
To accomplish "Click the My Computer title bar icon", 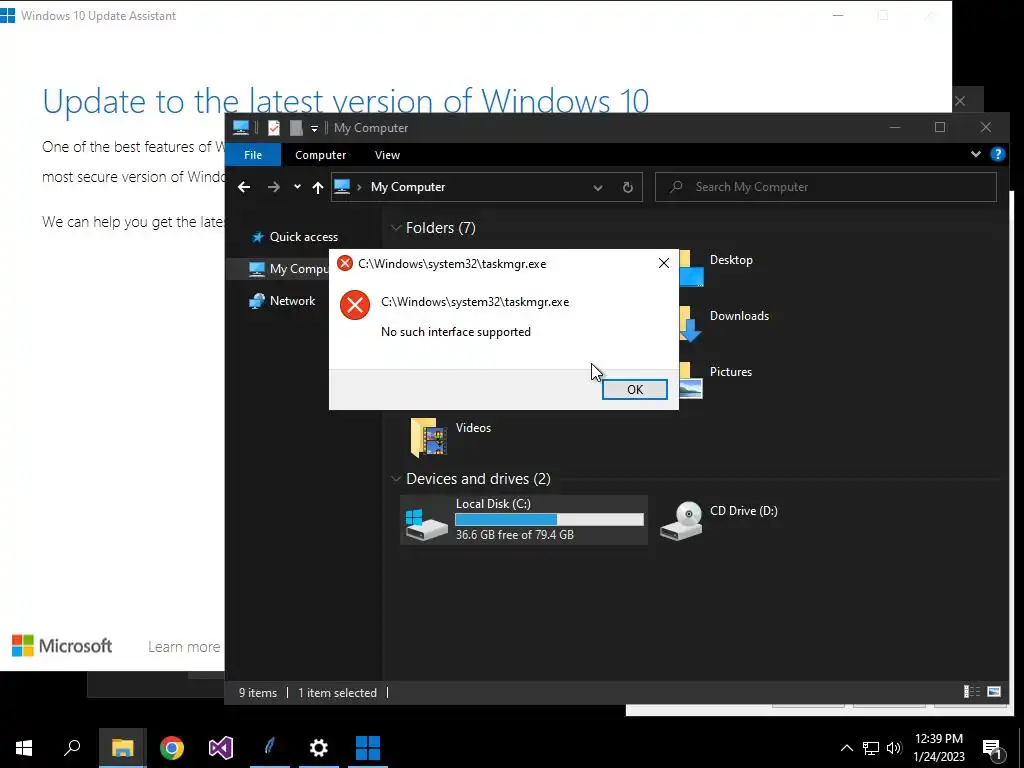I will click(x=241, y=127).
